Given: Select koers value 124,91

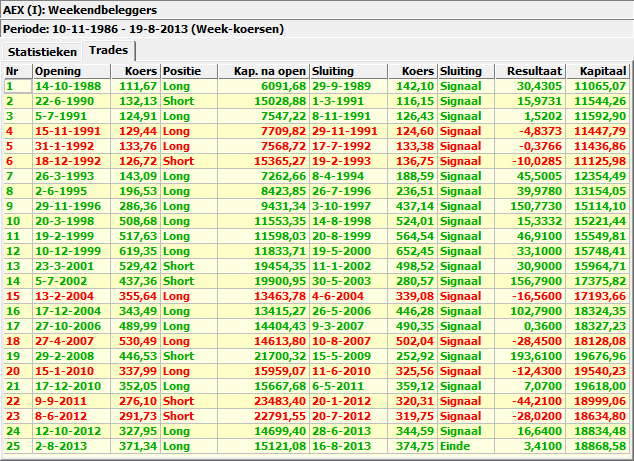Looking at the screenshot, I should click(138, 116).
